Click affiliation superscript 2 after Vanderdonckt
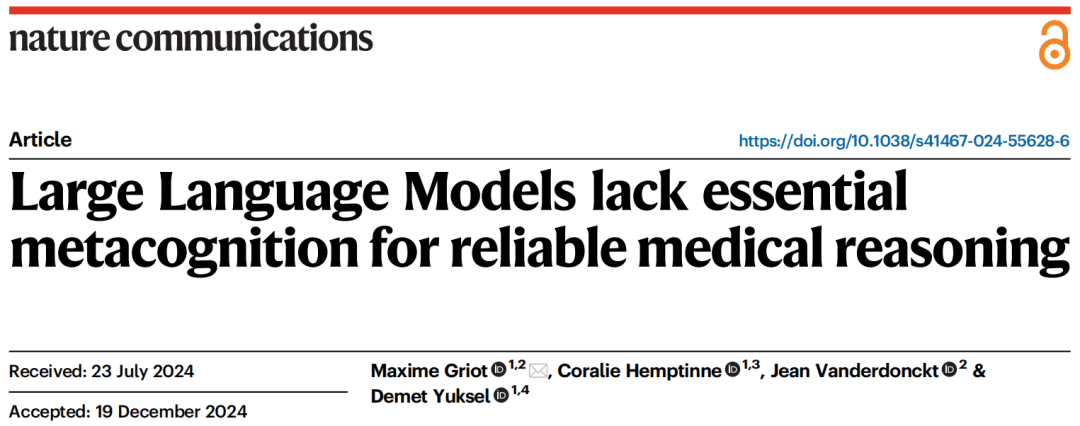Viewport: 1080px width, 426px height. [963, 367]
